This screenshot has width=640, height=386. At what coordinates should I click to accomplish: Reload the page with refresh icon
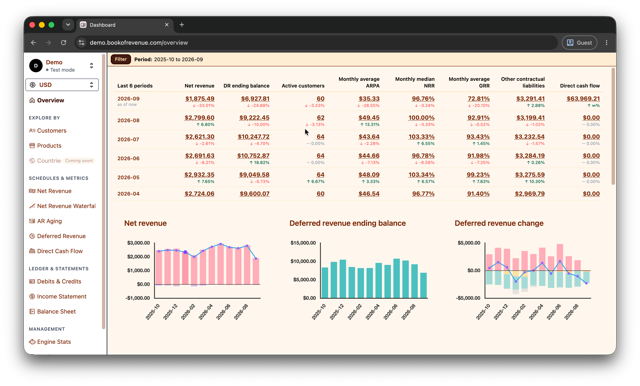point(63,42)
